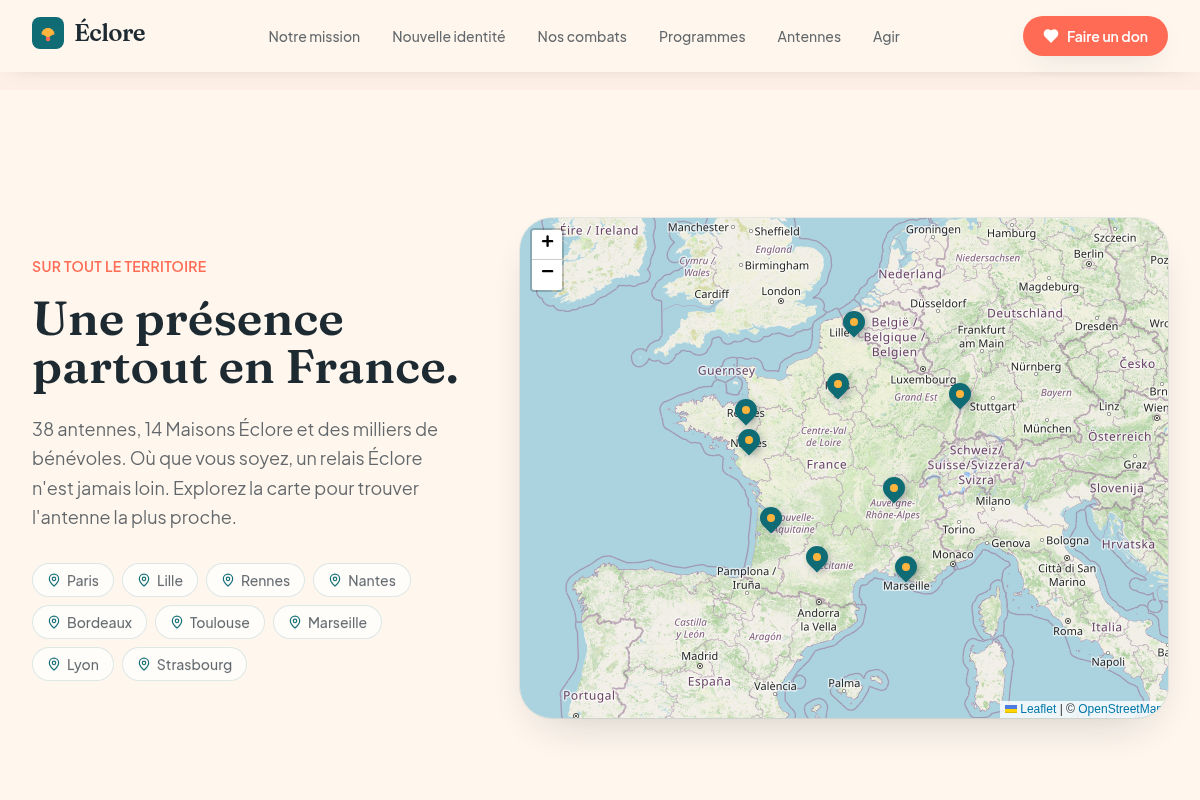This screenshot has height=800, width=1200.
Task: Click the Lille map marker
Action: pyautogui.click(x=854, y=324)
